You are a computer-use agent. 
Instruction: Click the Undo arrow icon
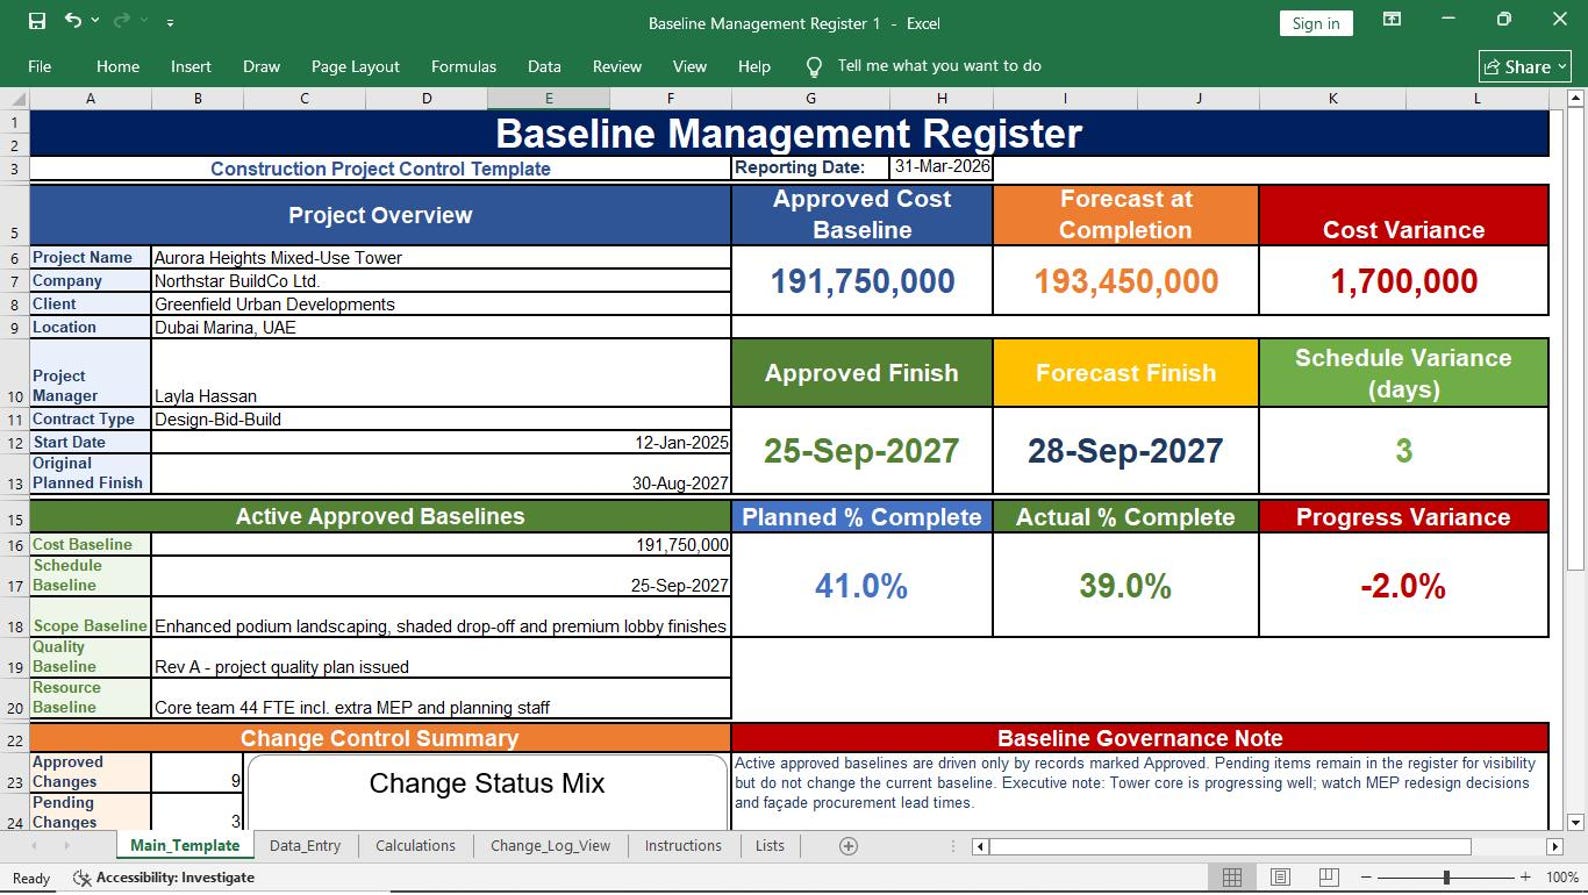point(73,20)
